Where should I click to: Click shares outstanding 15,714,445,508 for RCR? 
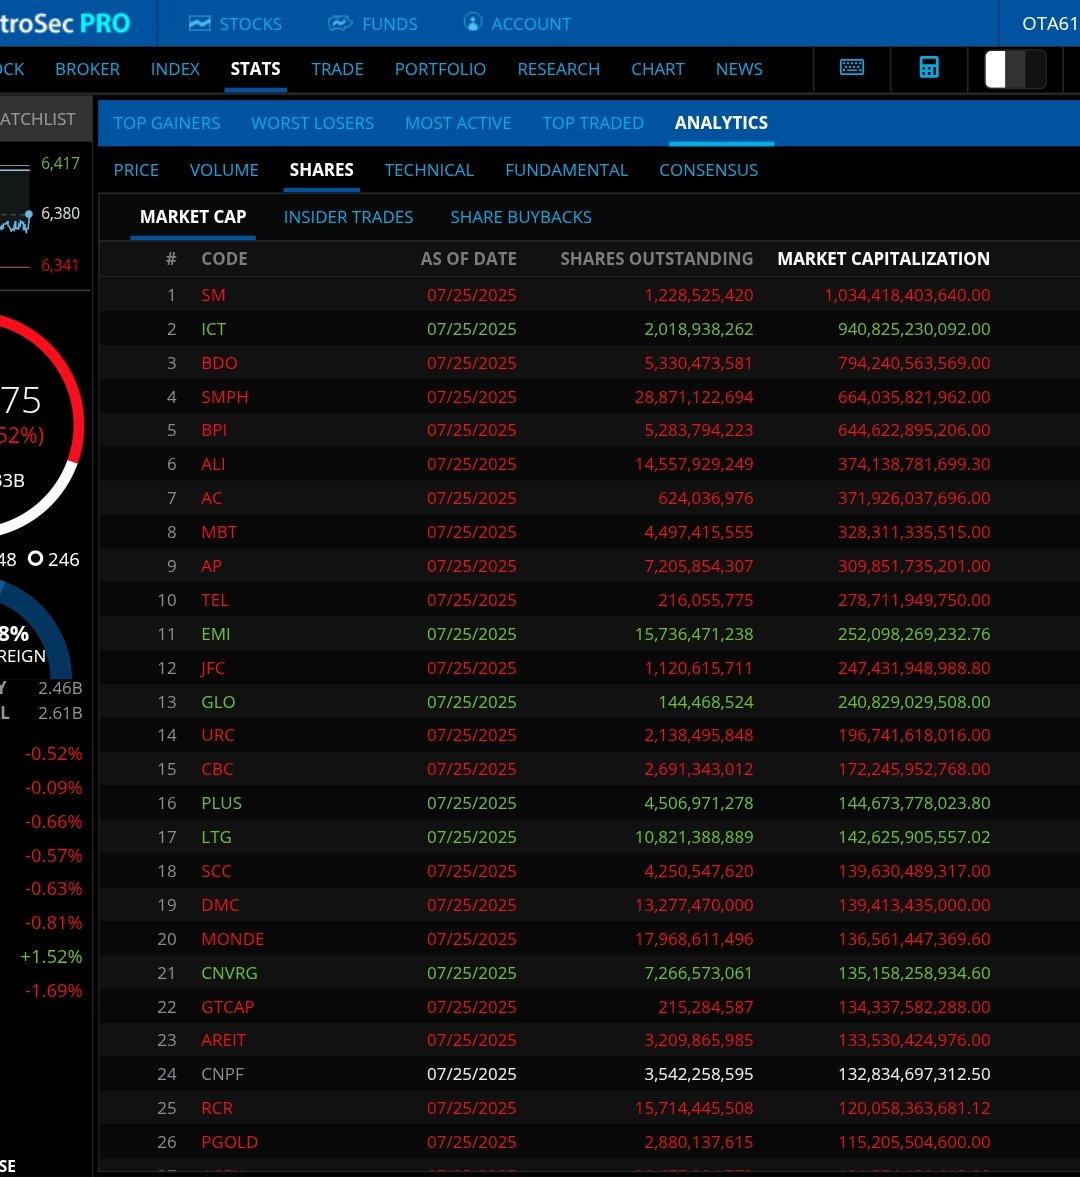pos(694,1109)
